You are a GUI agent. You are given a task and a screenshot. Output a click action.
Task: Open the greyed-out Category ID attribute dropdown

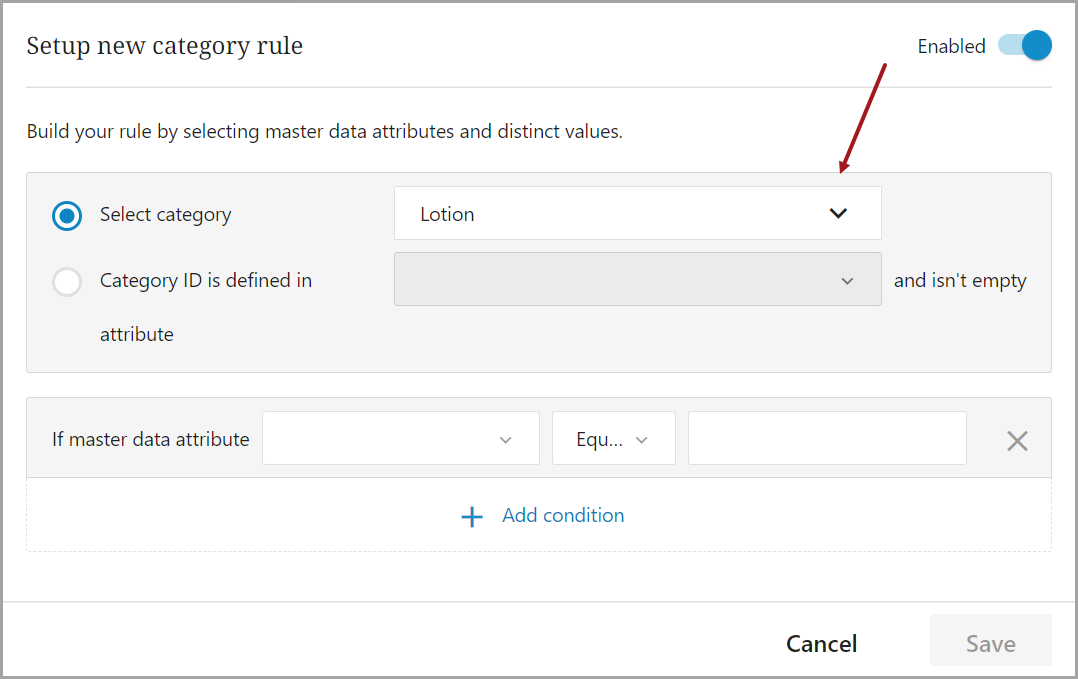coord(636,280)
